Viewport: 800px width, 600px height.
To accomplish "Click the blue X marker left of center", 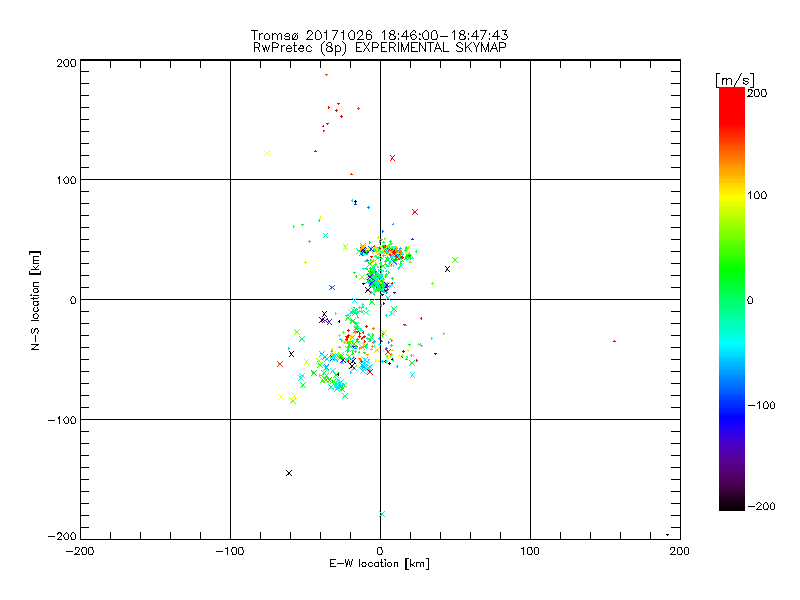I will coord(332,288).
